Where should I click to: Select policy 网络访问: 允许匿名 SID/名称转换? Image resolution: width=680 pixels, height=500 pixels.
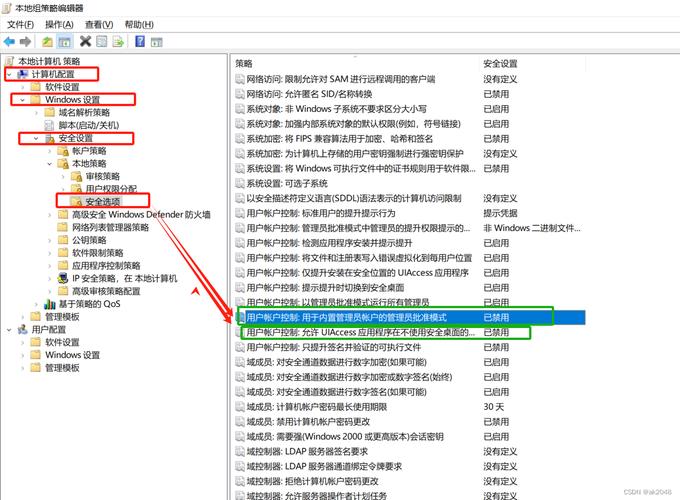(x=309, y=94)
